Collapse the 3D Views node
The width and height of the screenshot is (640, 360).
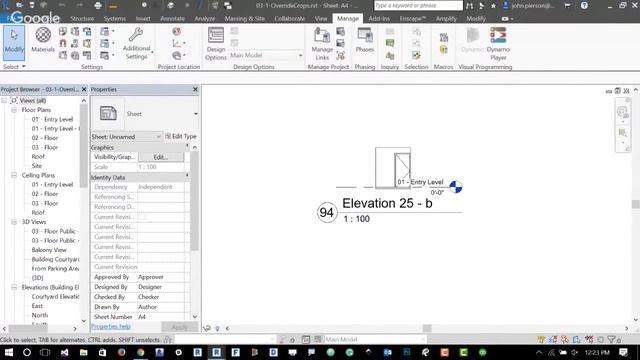pyautogui.click(x=14, y=222)
